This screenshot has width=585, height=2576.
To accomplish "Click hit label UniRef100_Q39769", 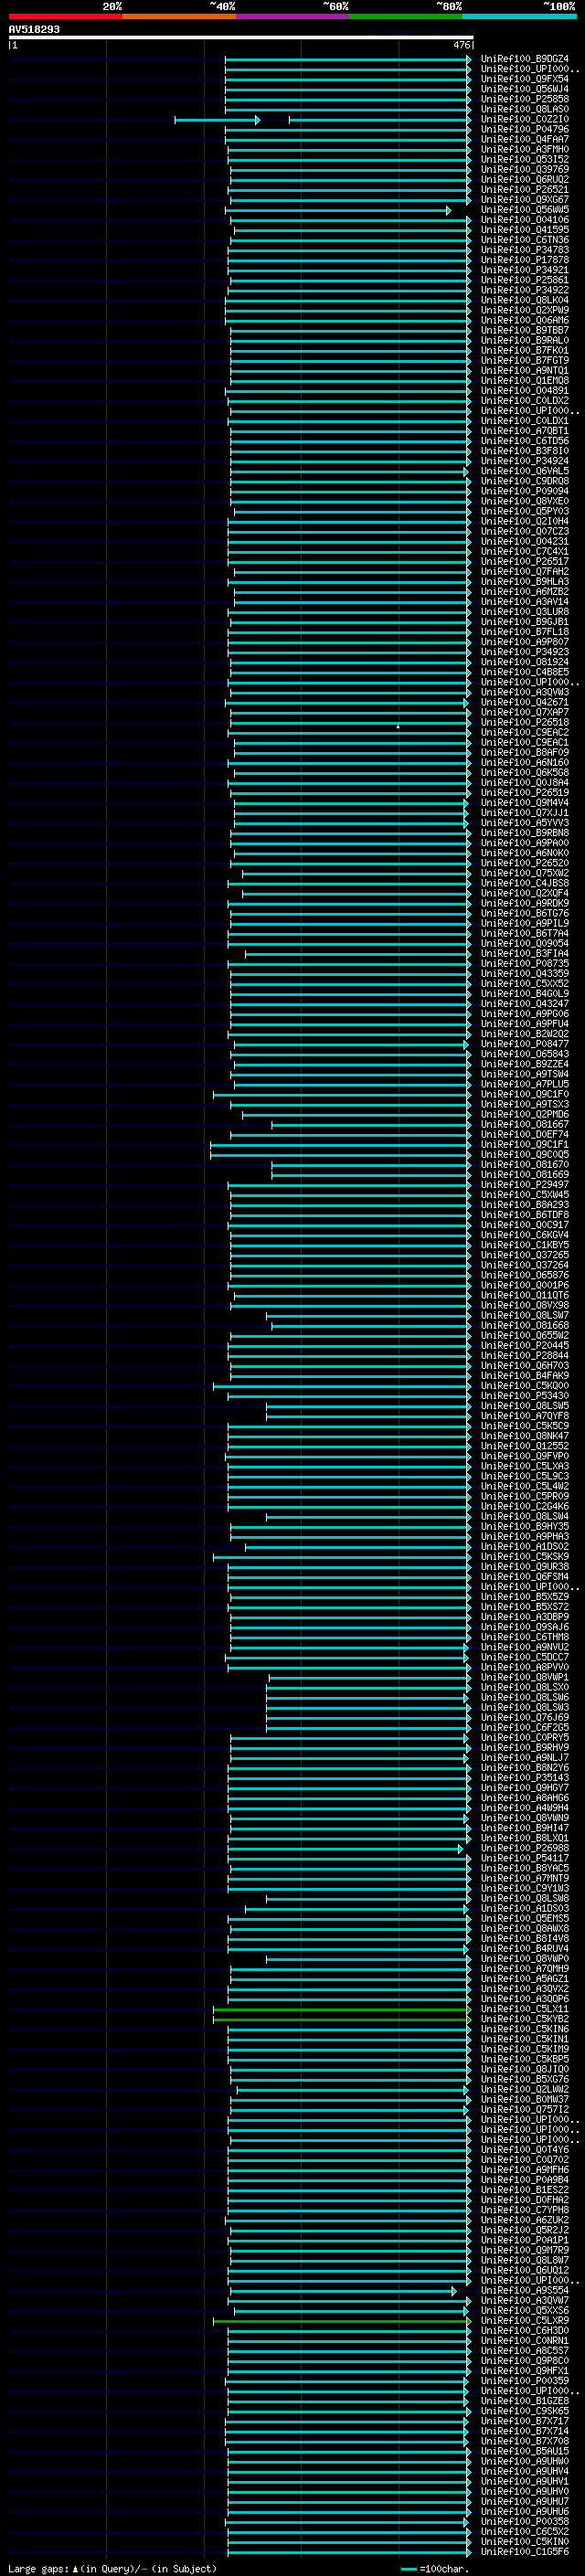I will coord(525,169).
